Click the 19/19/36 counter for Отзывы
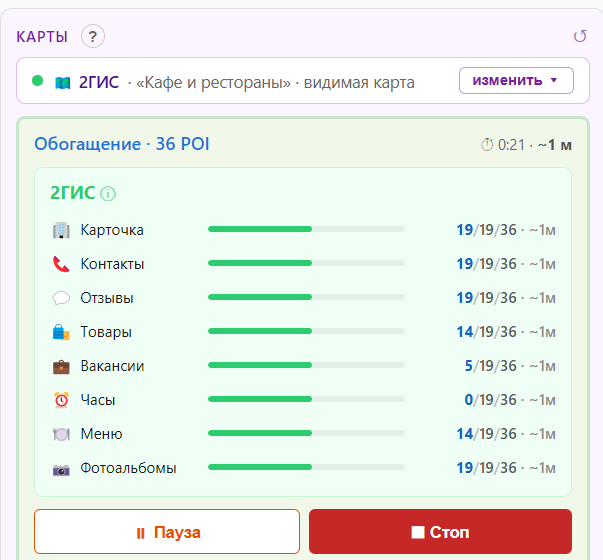 pyautogui.click(x=486, y=298)
